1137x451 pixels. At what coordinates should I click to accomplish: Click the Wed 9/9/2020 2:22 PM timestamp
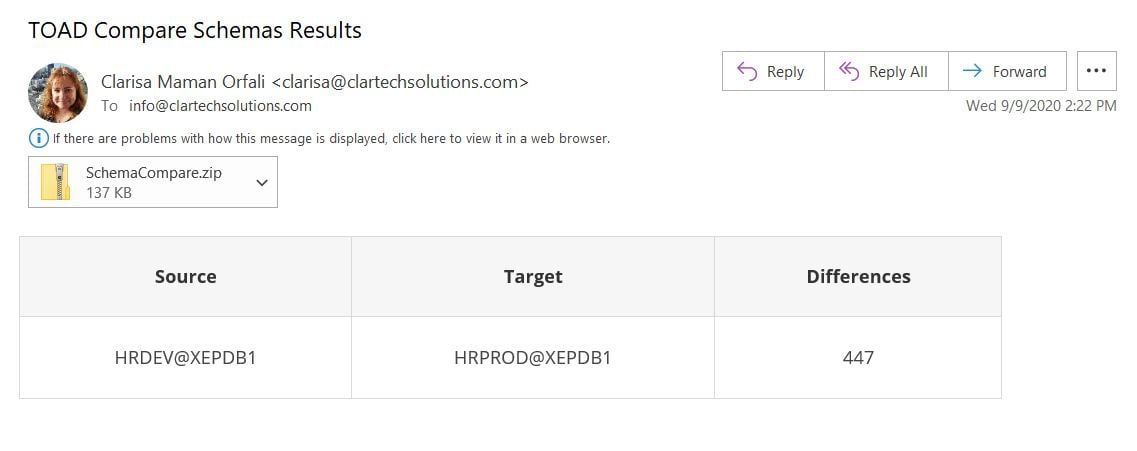pos(1041,106)
